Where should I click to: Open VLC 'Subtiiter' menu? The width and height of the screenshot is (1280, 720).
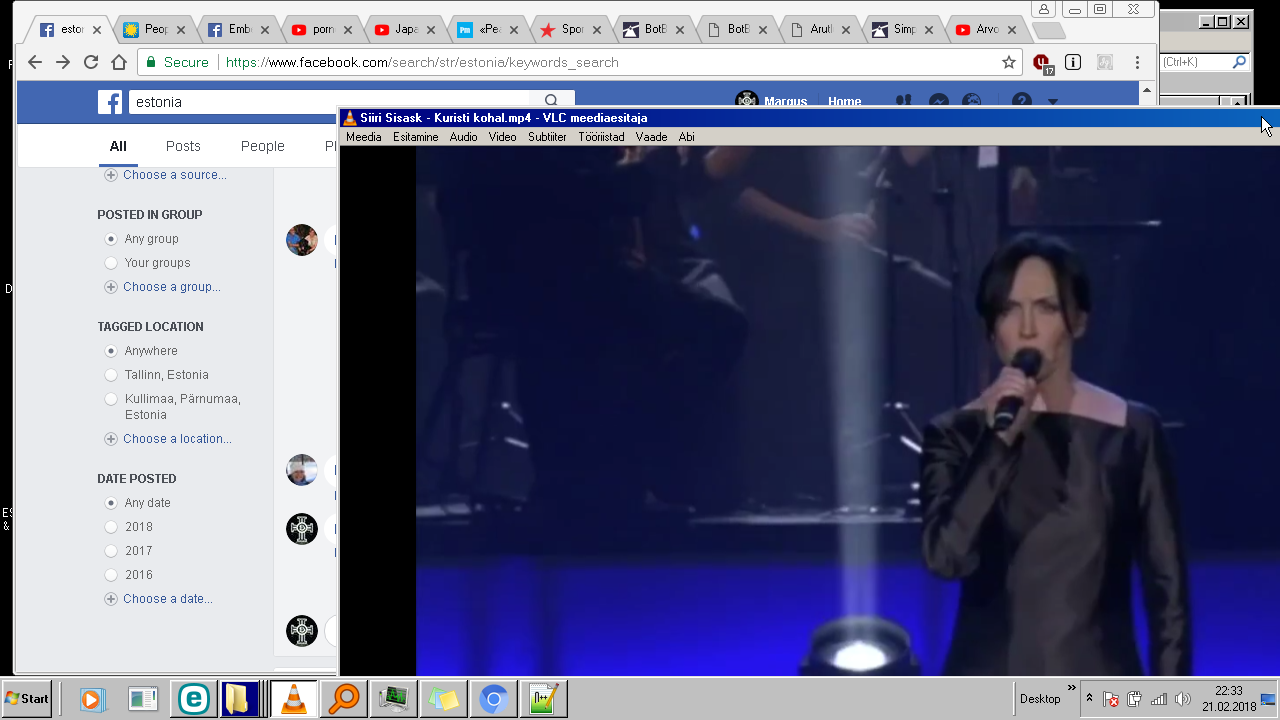[x=547, y=137]
